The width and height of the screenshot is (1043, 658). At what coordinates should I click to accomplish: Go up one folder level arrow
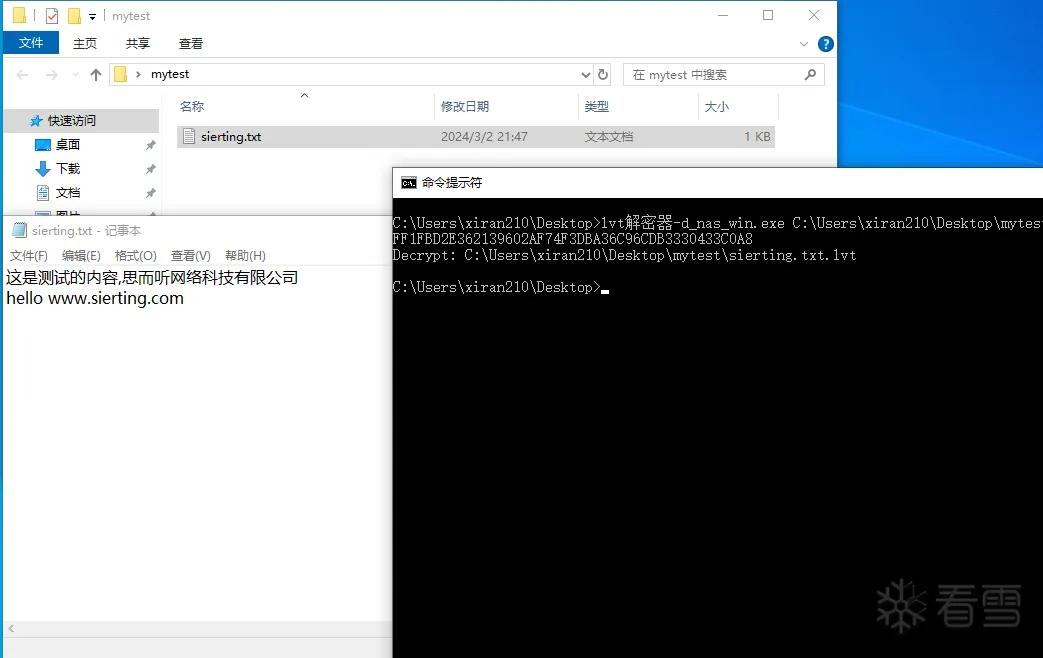tap(96, 75)
